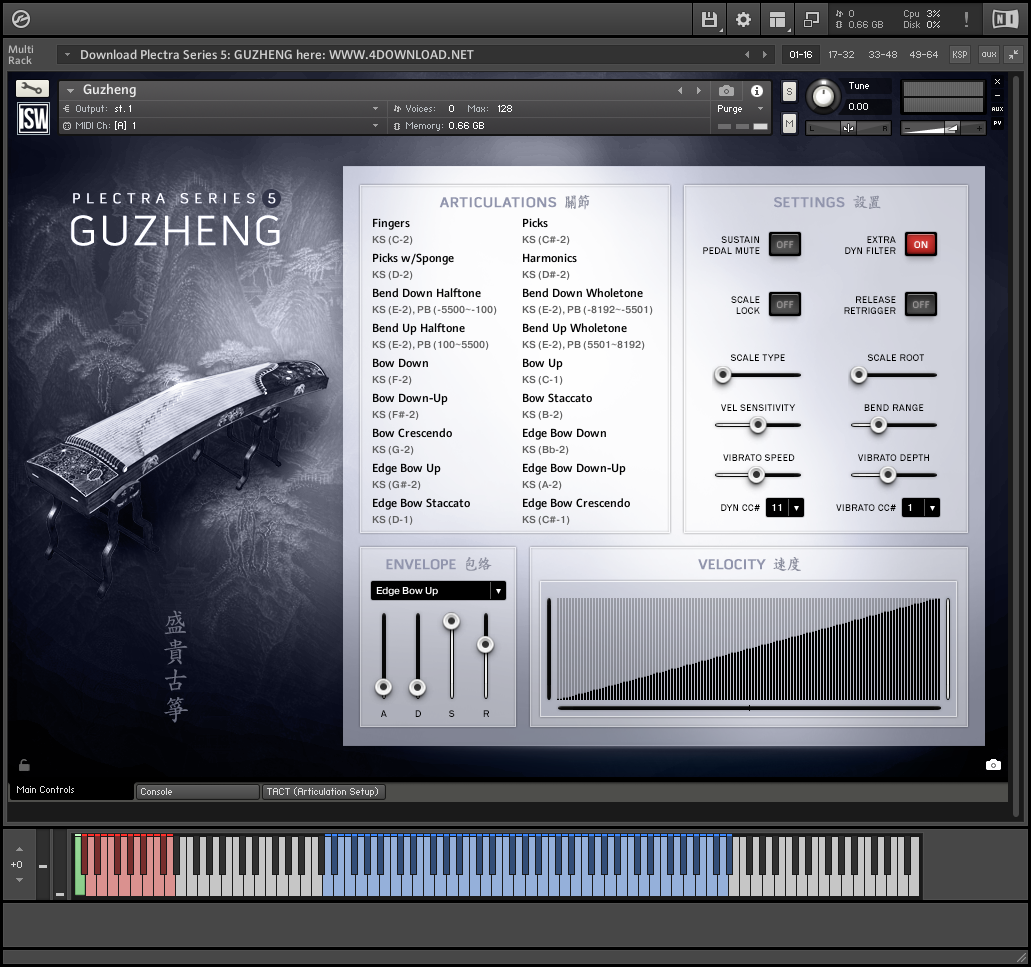Screen dimensions: 1031x967
Task: Click the warning exclamation icon
Action: coord(966,19)
